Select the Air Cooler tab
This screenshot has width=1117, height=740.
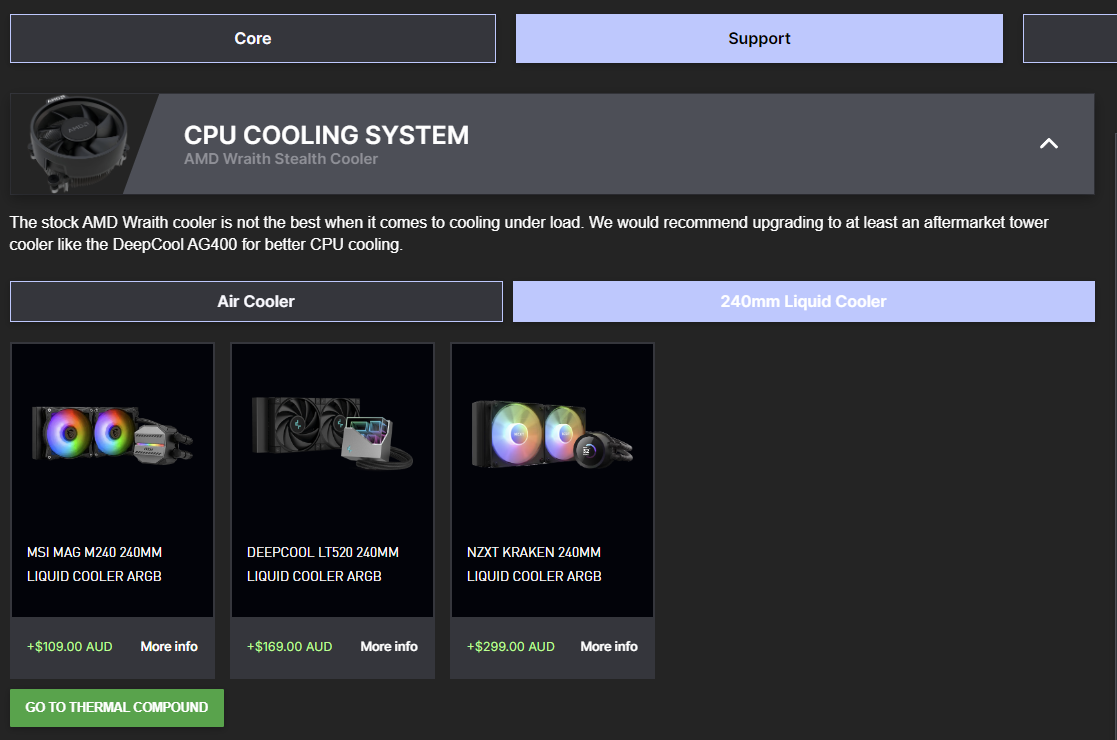tap(256, 301)
